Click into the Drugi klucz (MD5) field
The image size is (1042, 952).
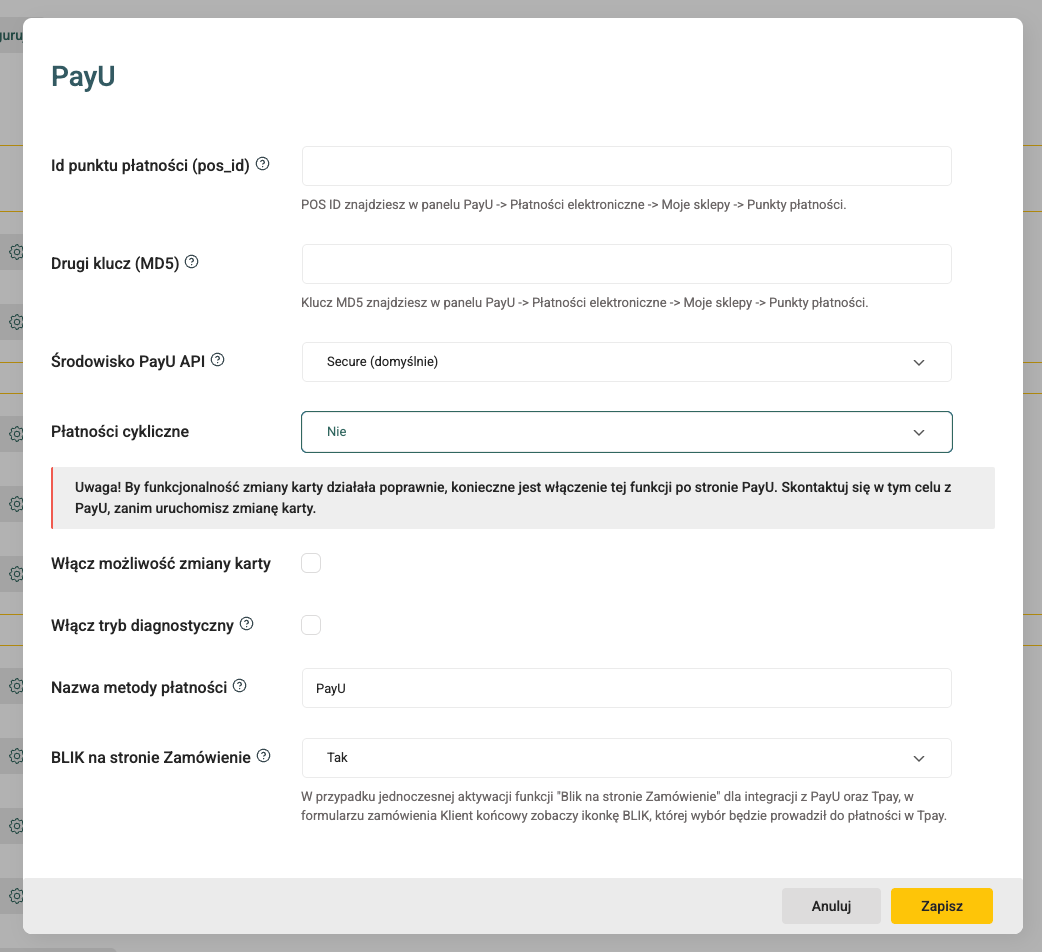[626, 264]
